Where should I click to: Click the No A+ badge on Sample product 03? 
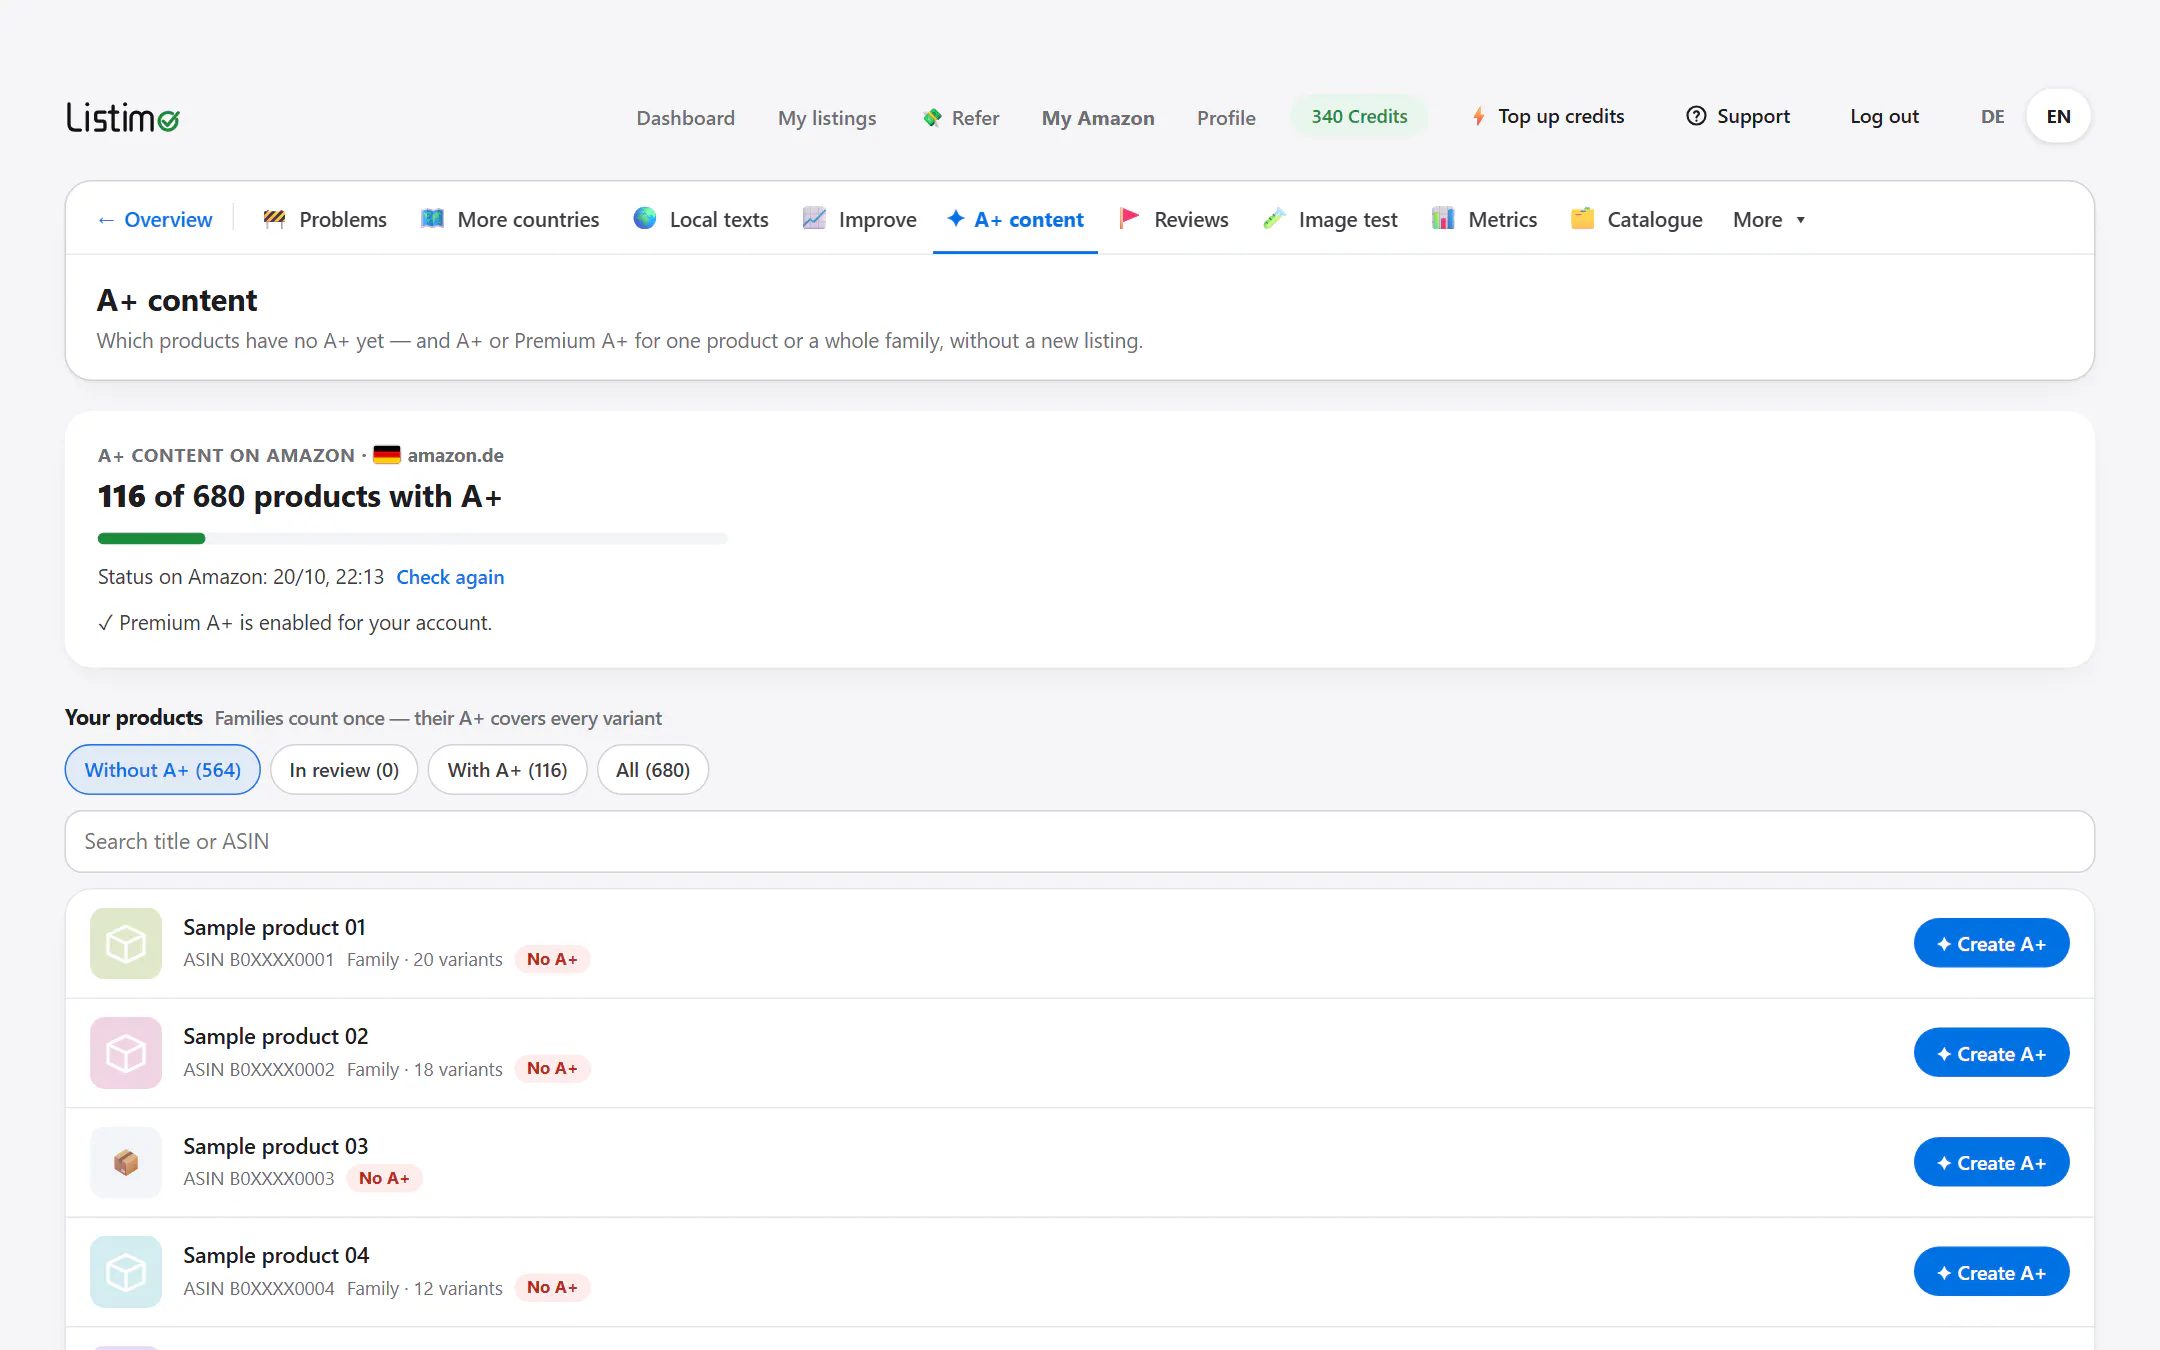coord(384,1178)
